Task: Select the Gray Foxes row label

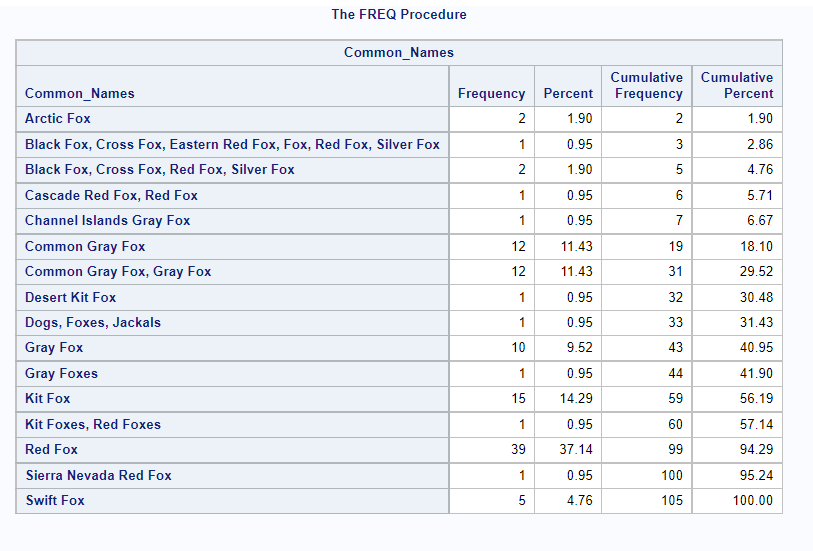Action: (x=62, y=374)
